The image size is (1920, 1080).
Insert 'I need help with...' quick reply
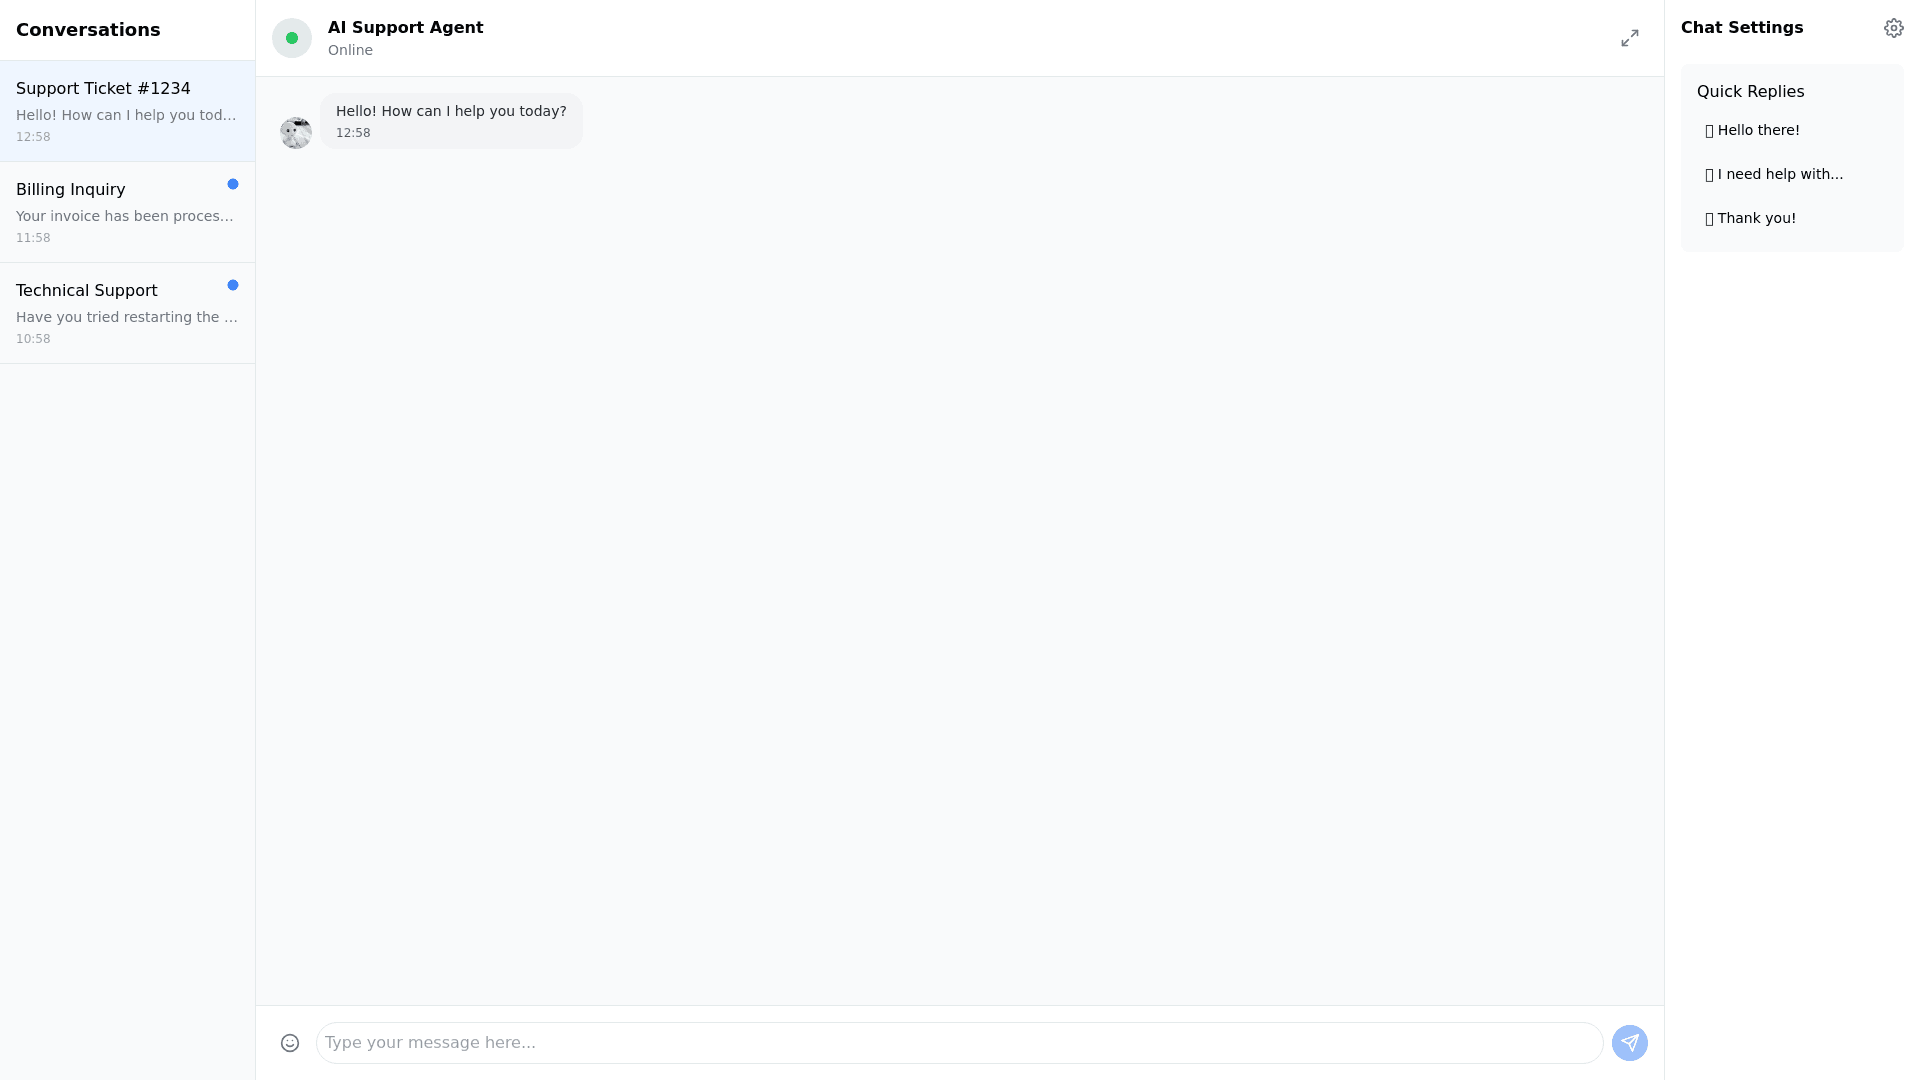pyautogui.click(x=1779, y=174)
